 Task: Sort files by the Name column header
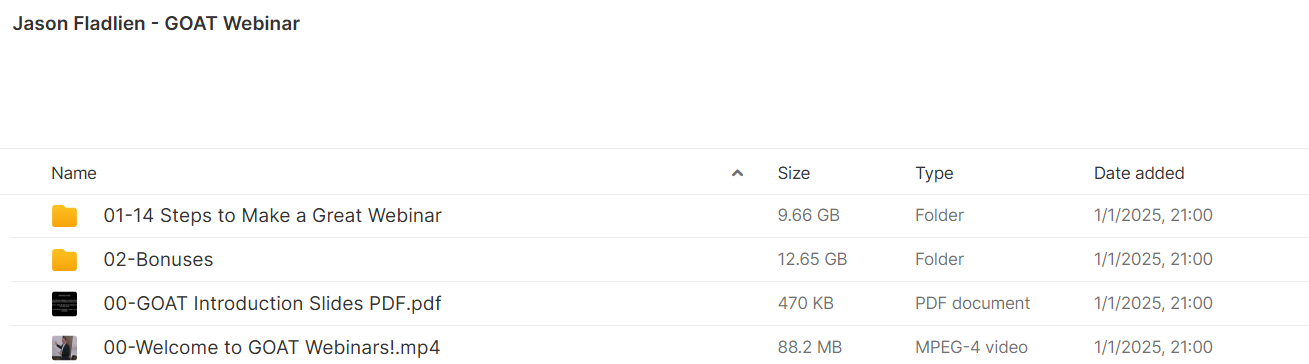click(74, 173)
